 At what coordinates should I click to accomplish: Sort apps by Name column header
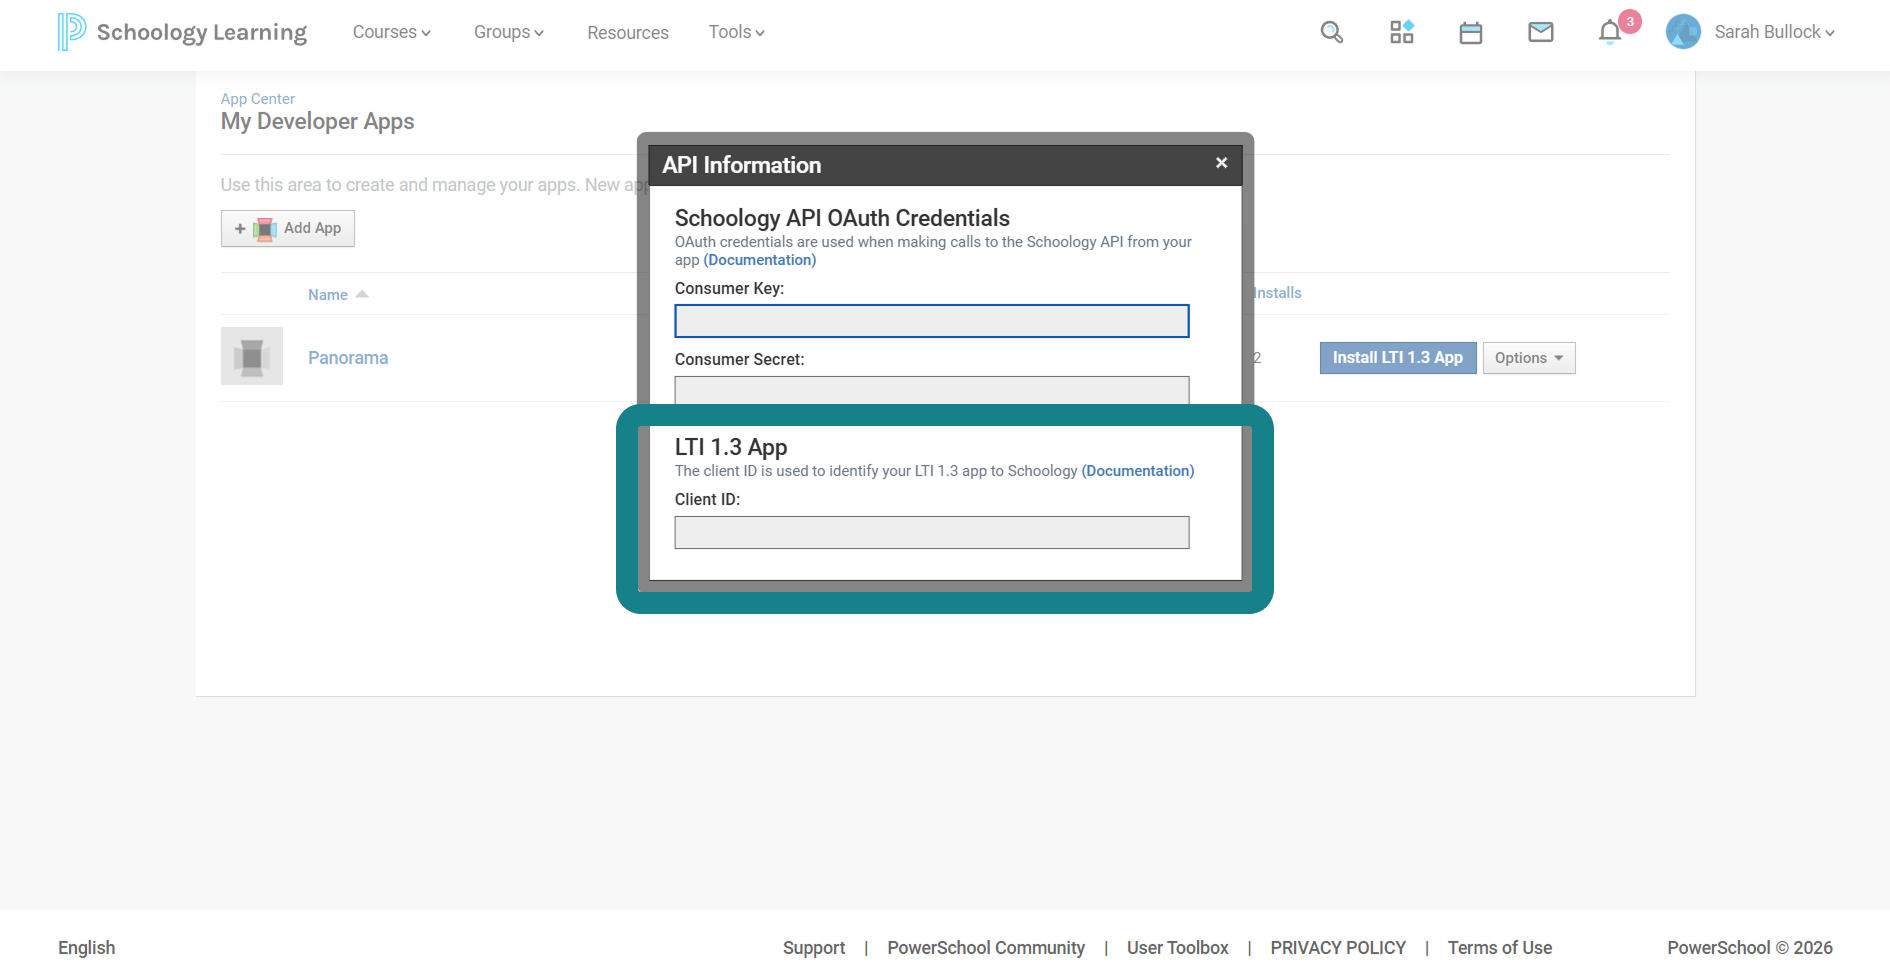tap(328, 294)
